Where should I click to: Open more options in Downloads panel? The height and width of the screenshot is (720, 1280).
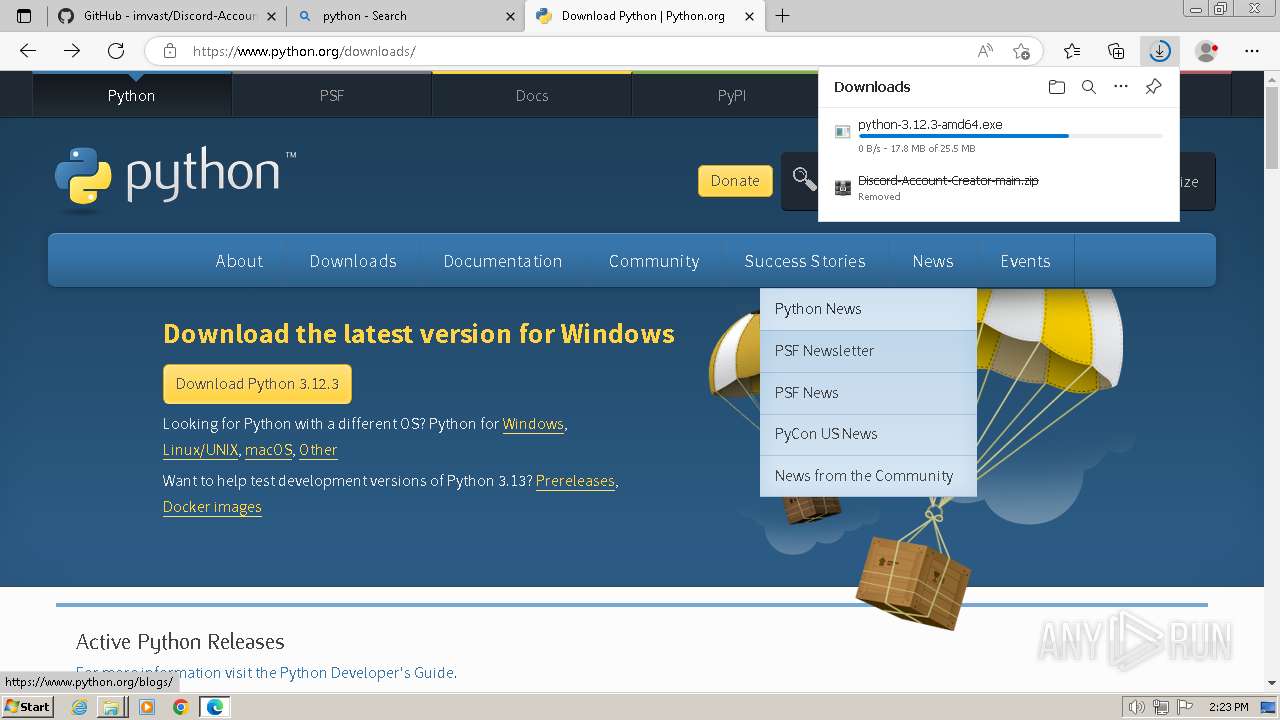click(1121, 87)
